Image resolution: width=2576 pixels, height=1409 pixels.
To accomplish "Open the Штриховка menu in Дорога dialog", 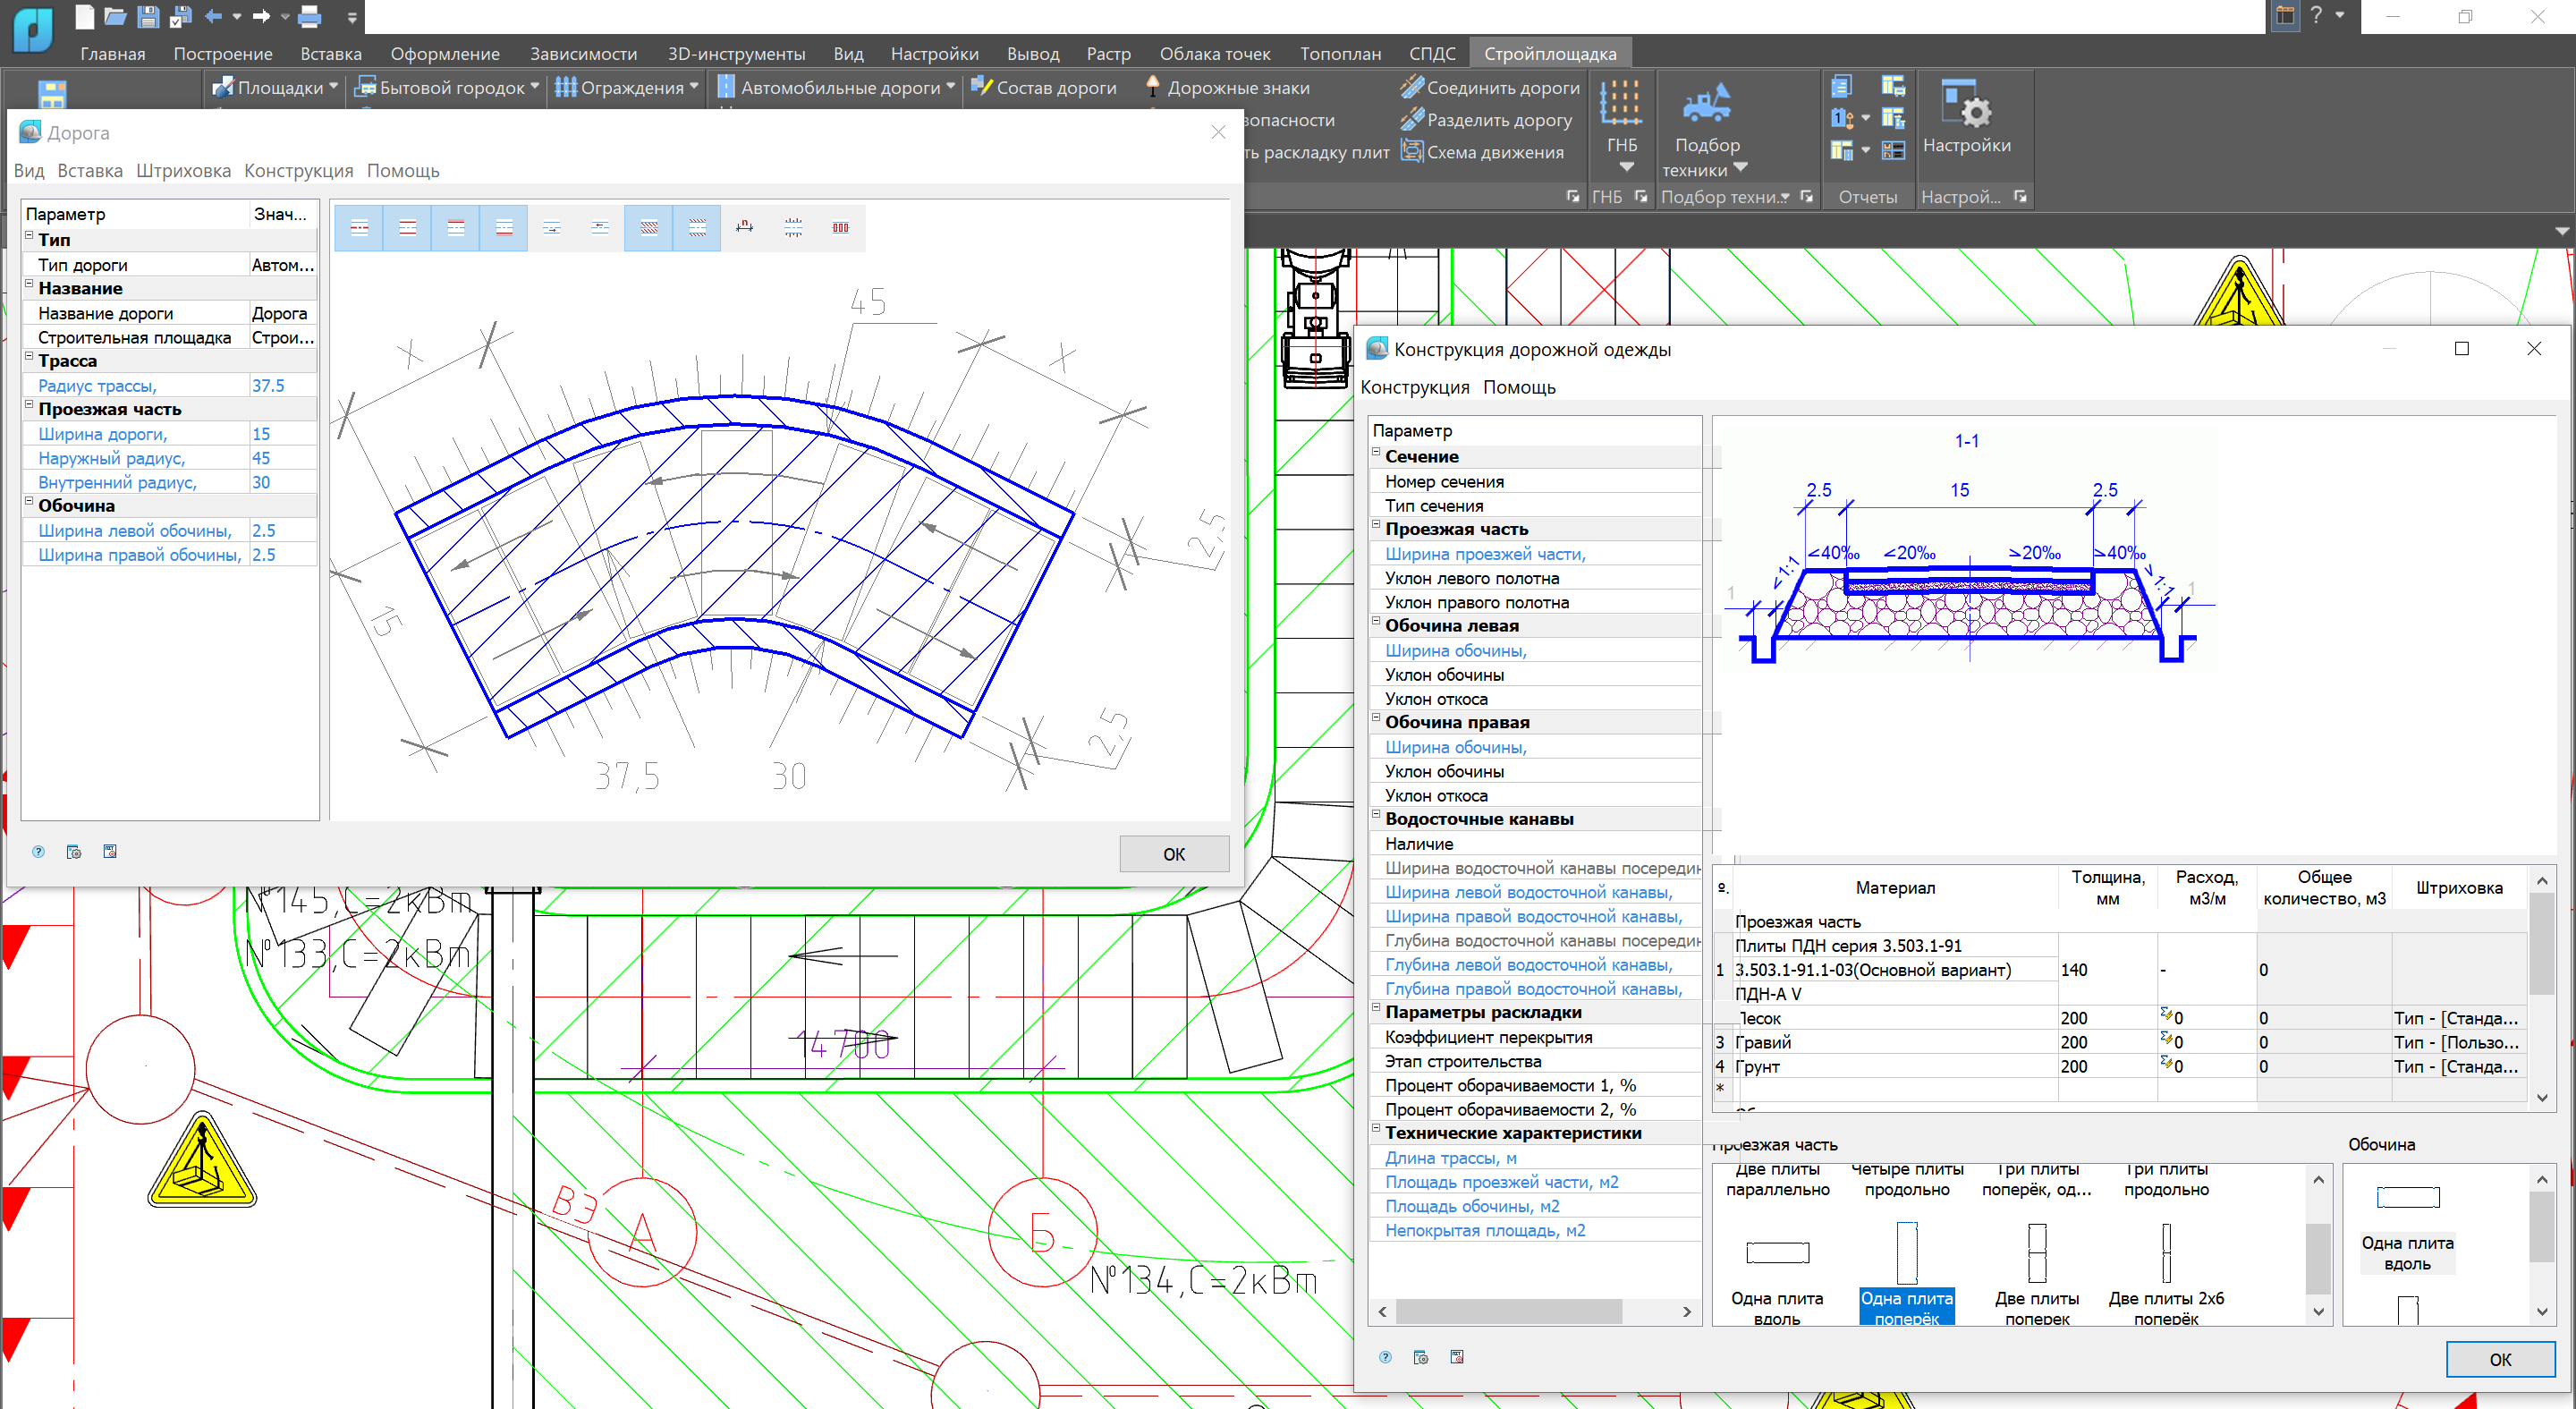I will pyautogui.click(x=183, y=171).
